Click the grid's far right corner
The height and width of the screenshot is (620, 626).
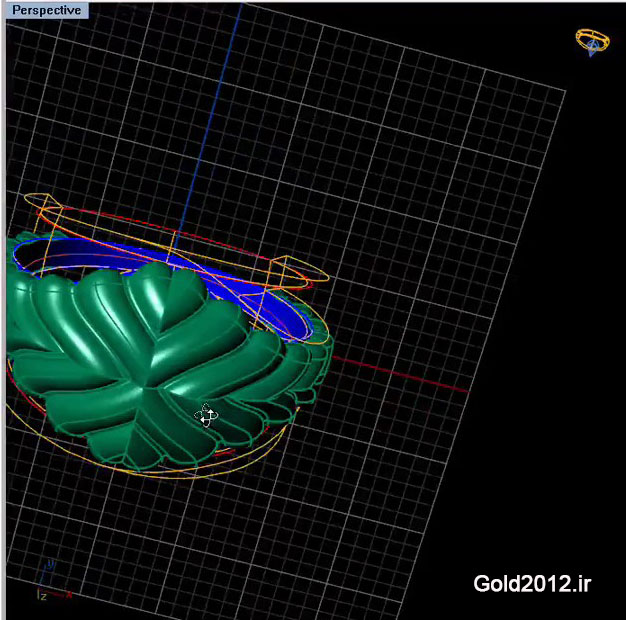565,92
